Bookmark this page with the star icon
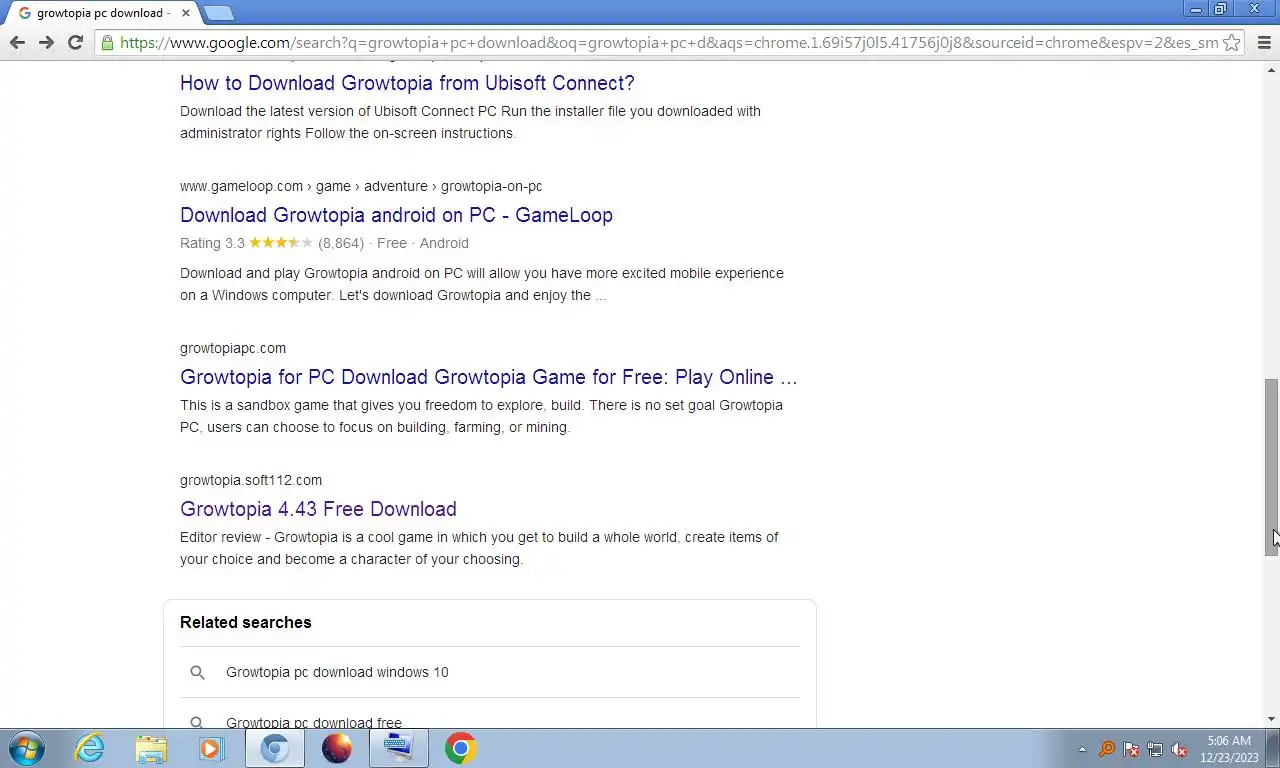 (x=1232, y=42)
